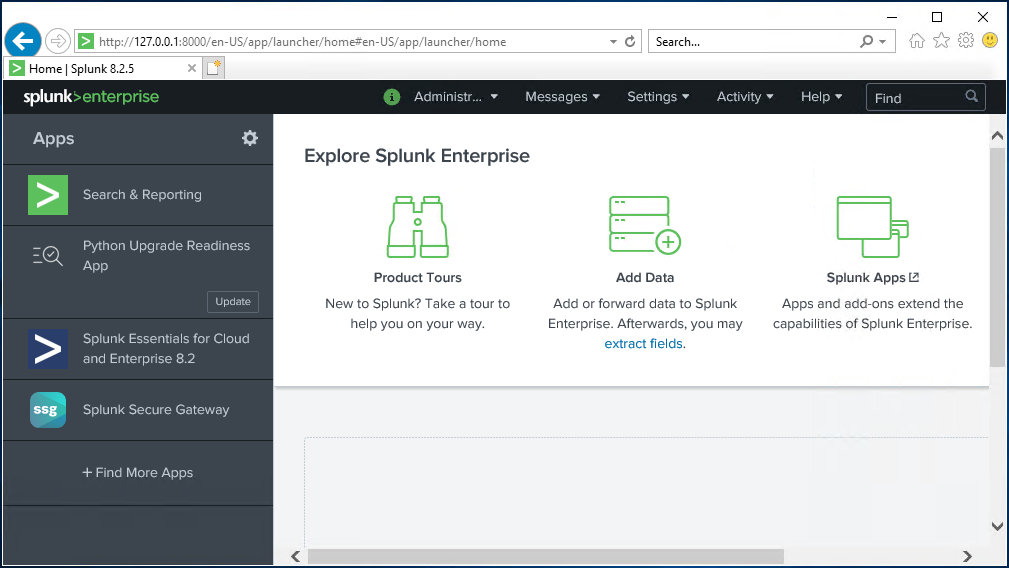The image size is (1009, 568).
Task: Open the Activity menu
Action: pyautogui.click(x=745, y=96)
